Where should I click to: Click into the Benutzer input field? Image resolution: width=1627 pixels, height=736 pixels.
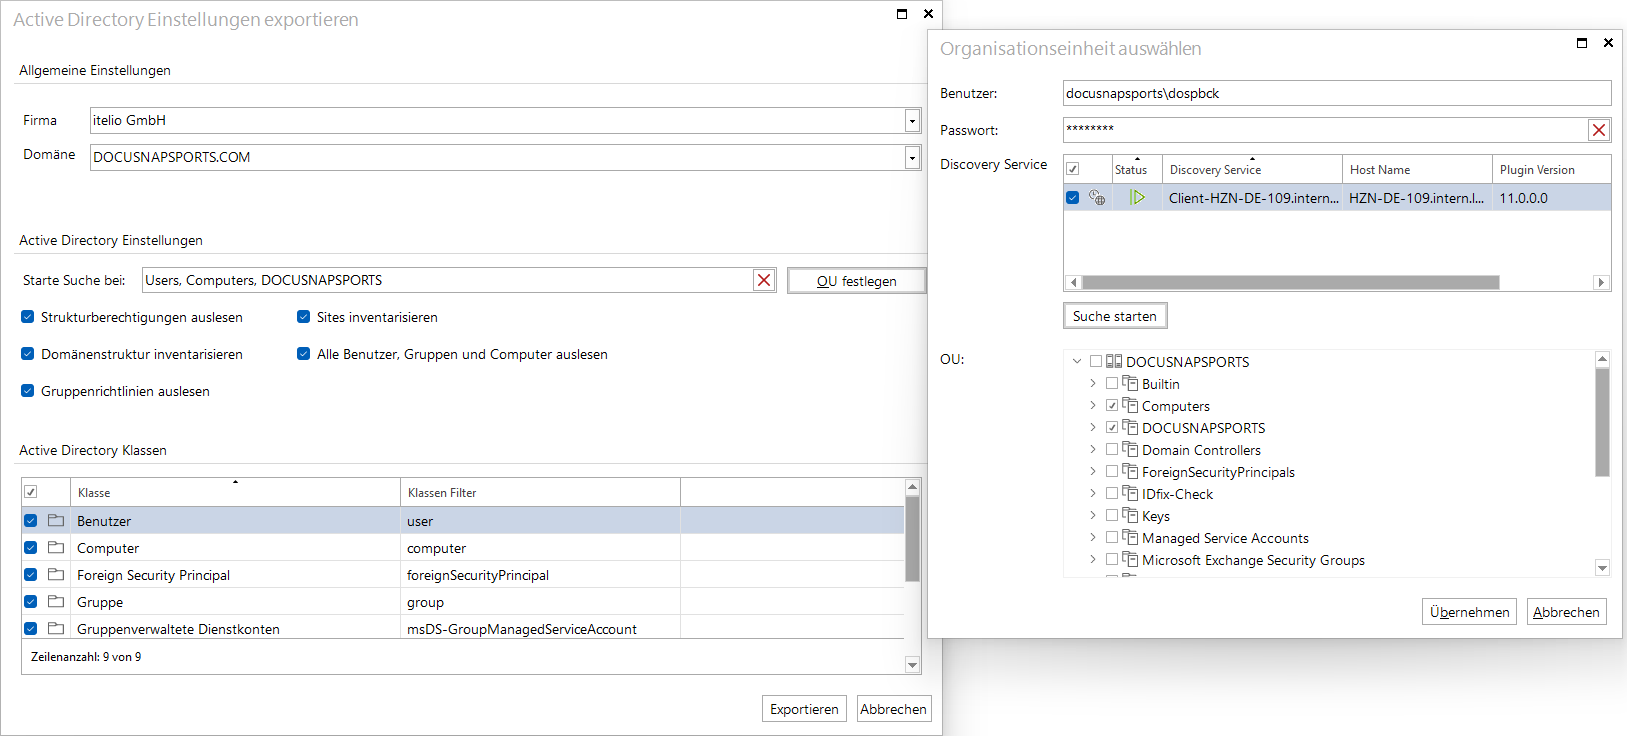1337,93
